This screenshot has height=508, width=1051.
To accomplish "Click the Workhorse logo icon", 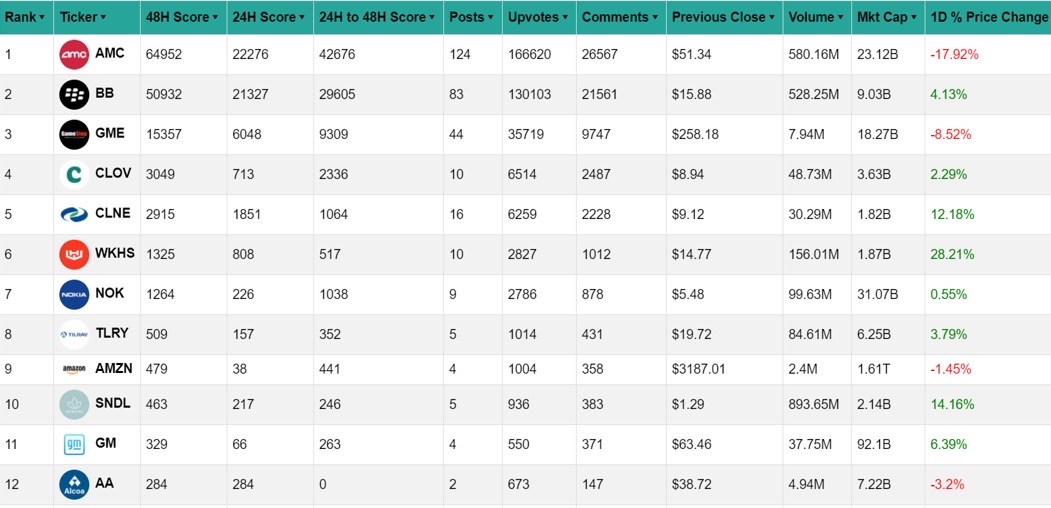I will 74,255.
